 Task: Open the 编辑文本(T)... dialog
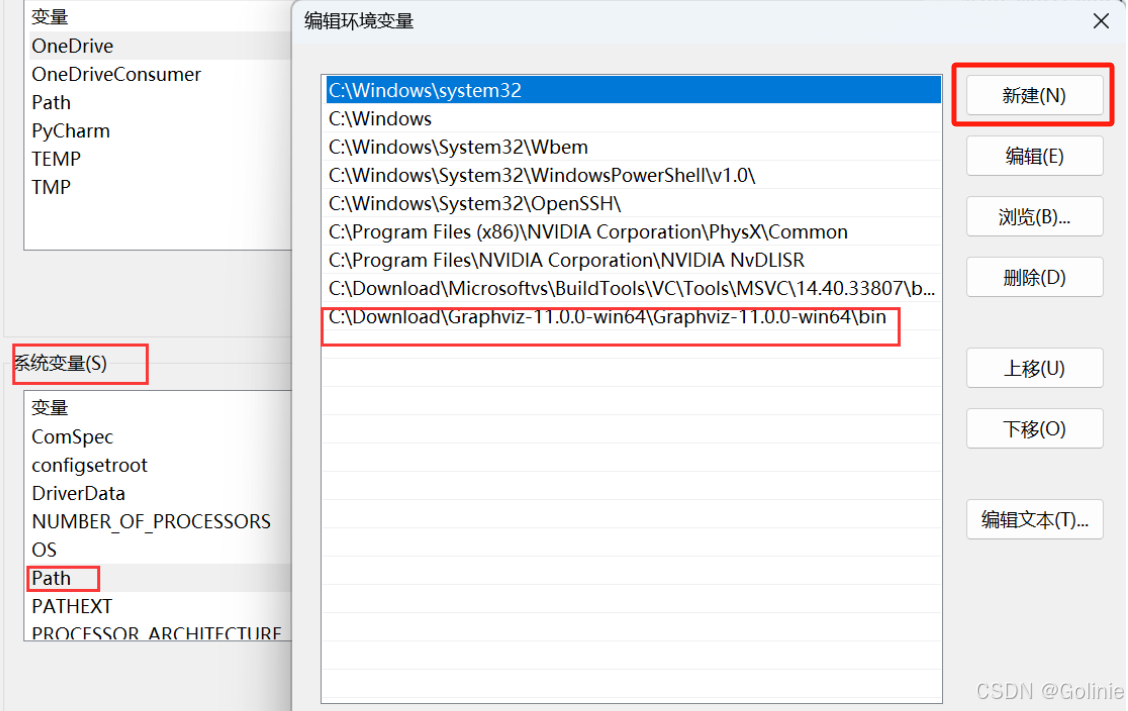point(1034,519)
